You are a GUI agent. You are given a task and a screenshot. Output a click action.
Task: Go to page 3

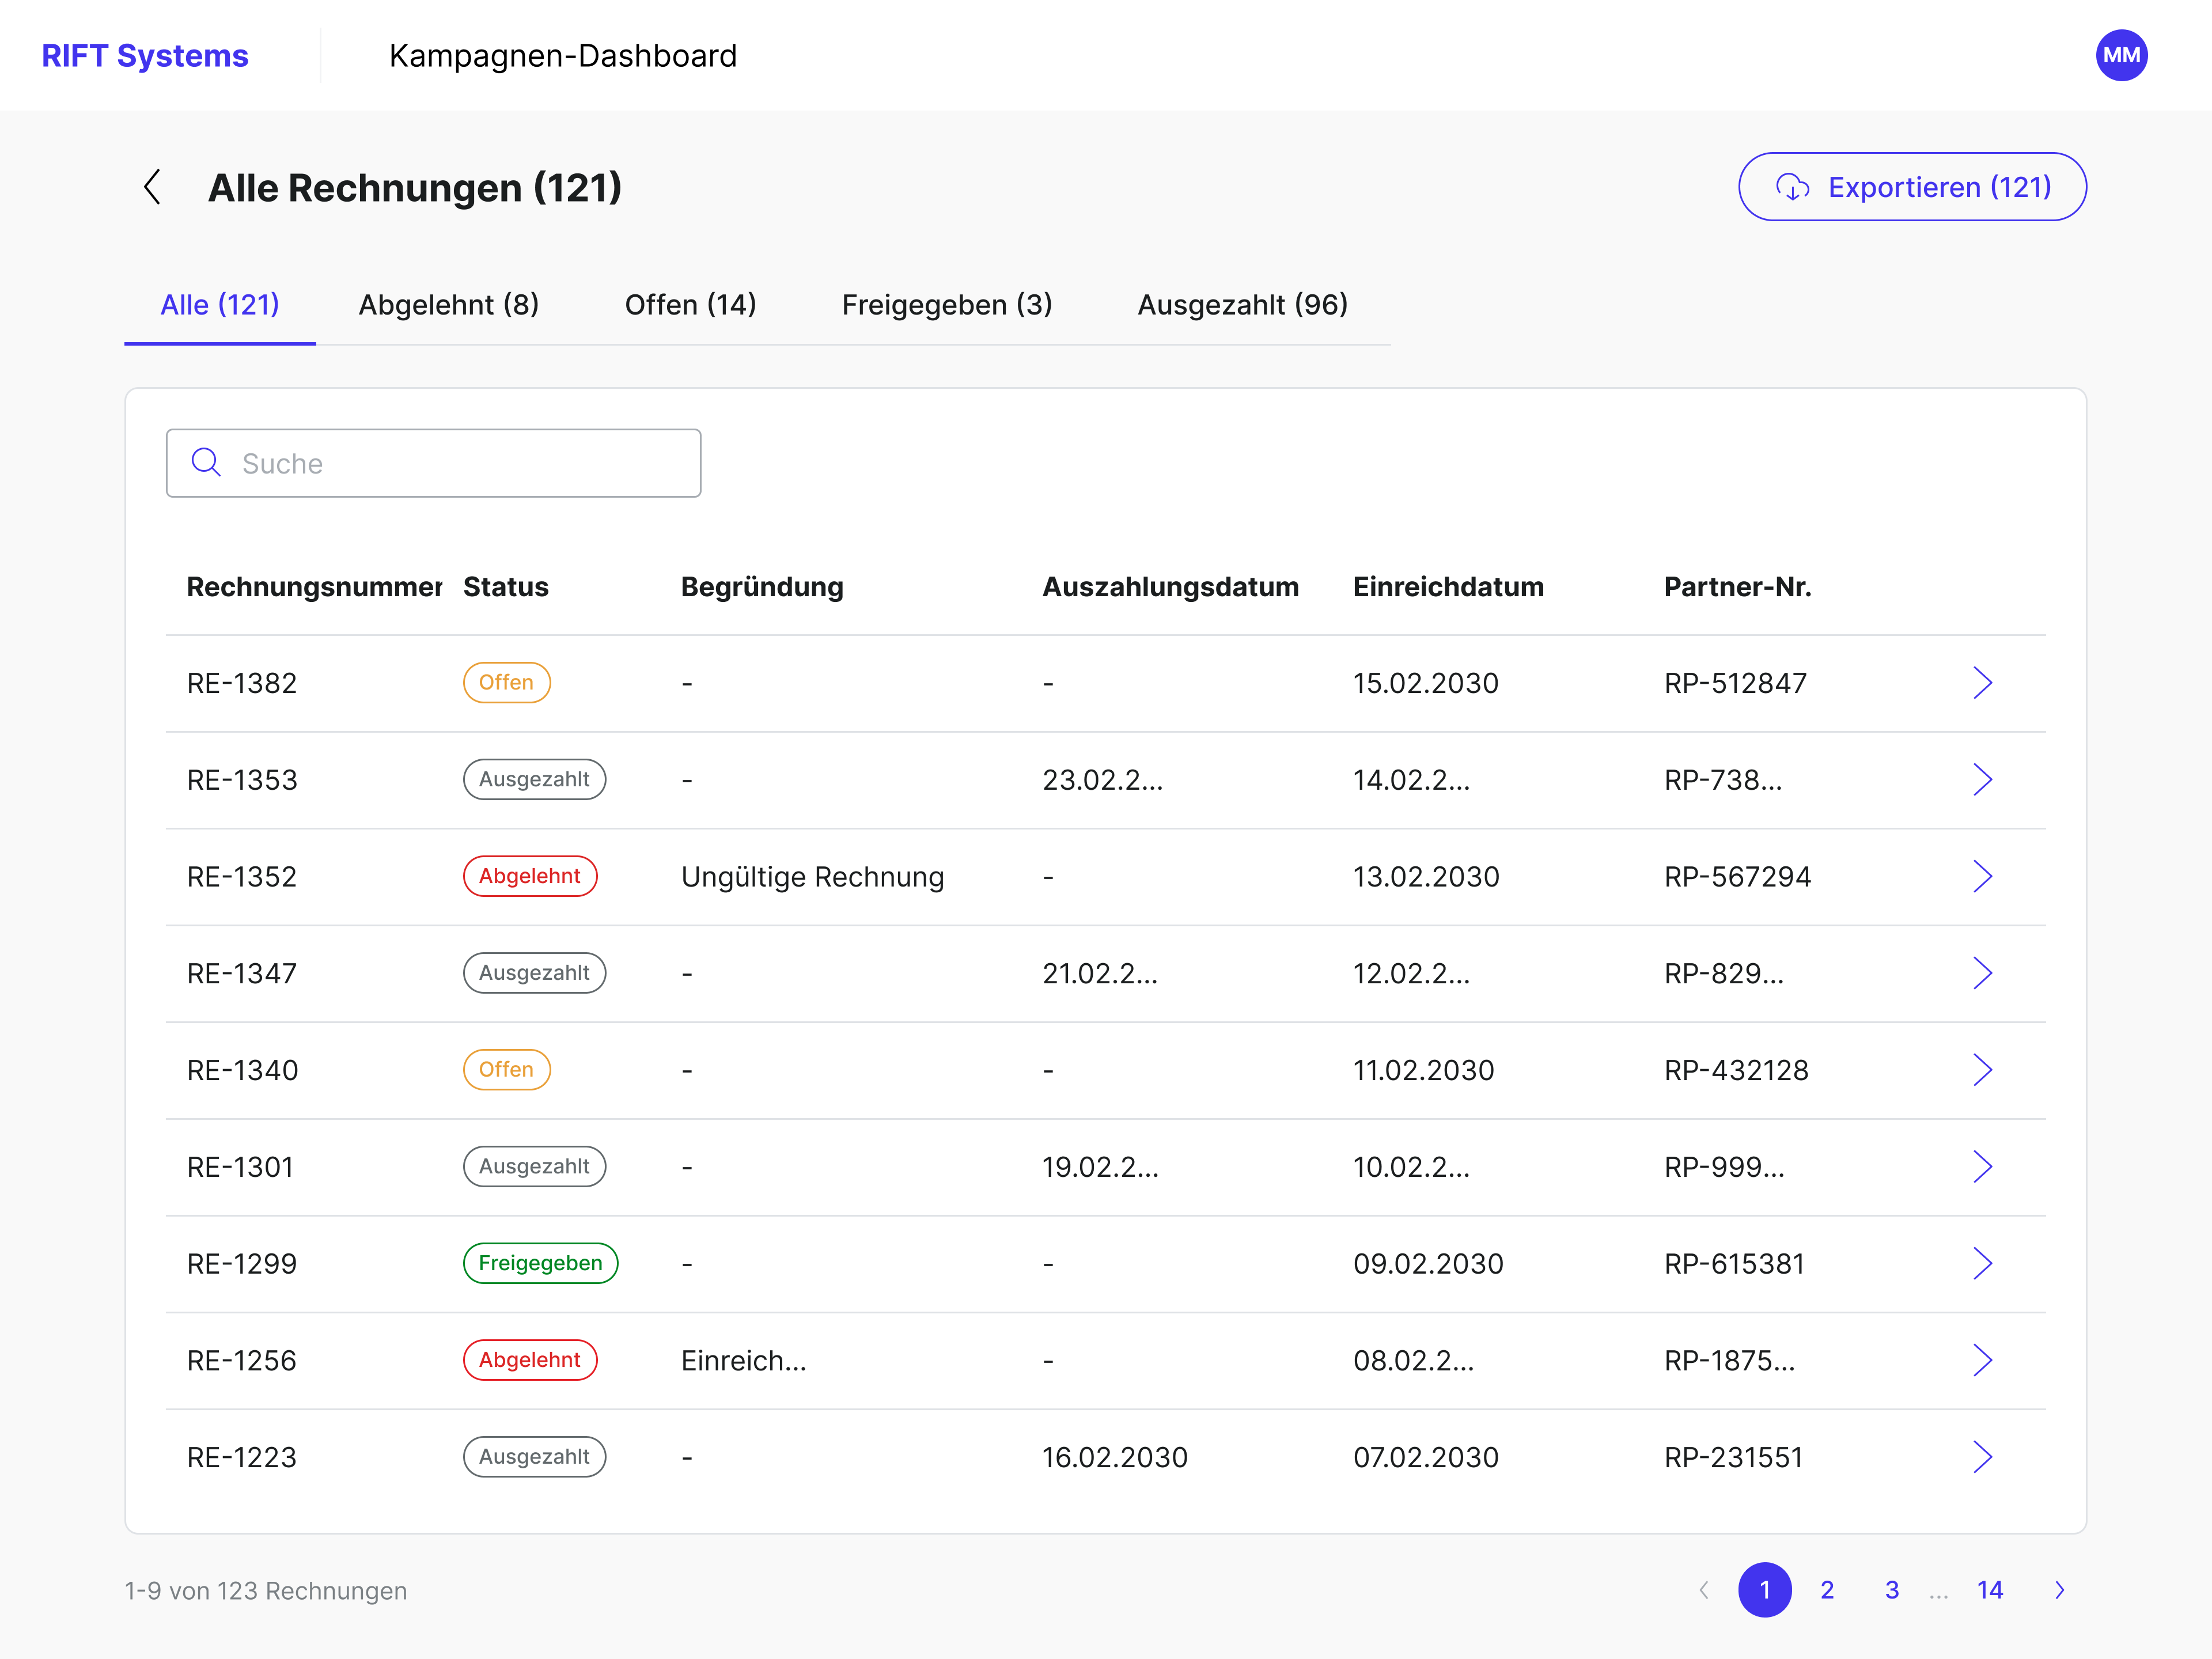(1892, 1590)
